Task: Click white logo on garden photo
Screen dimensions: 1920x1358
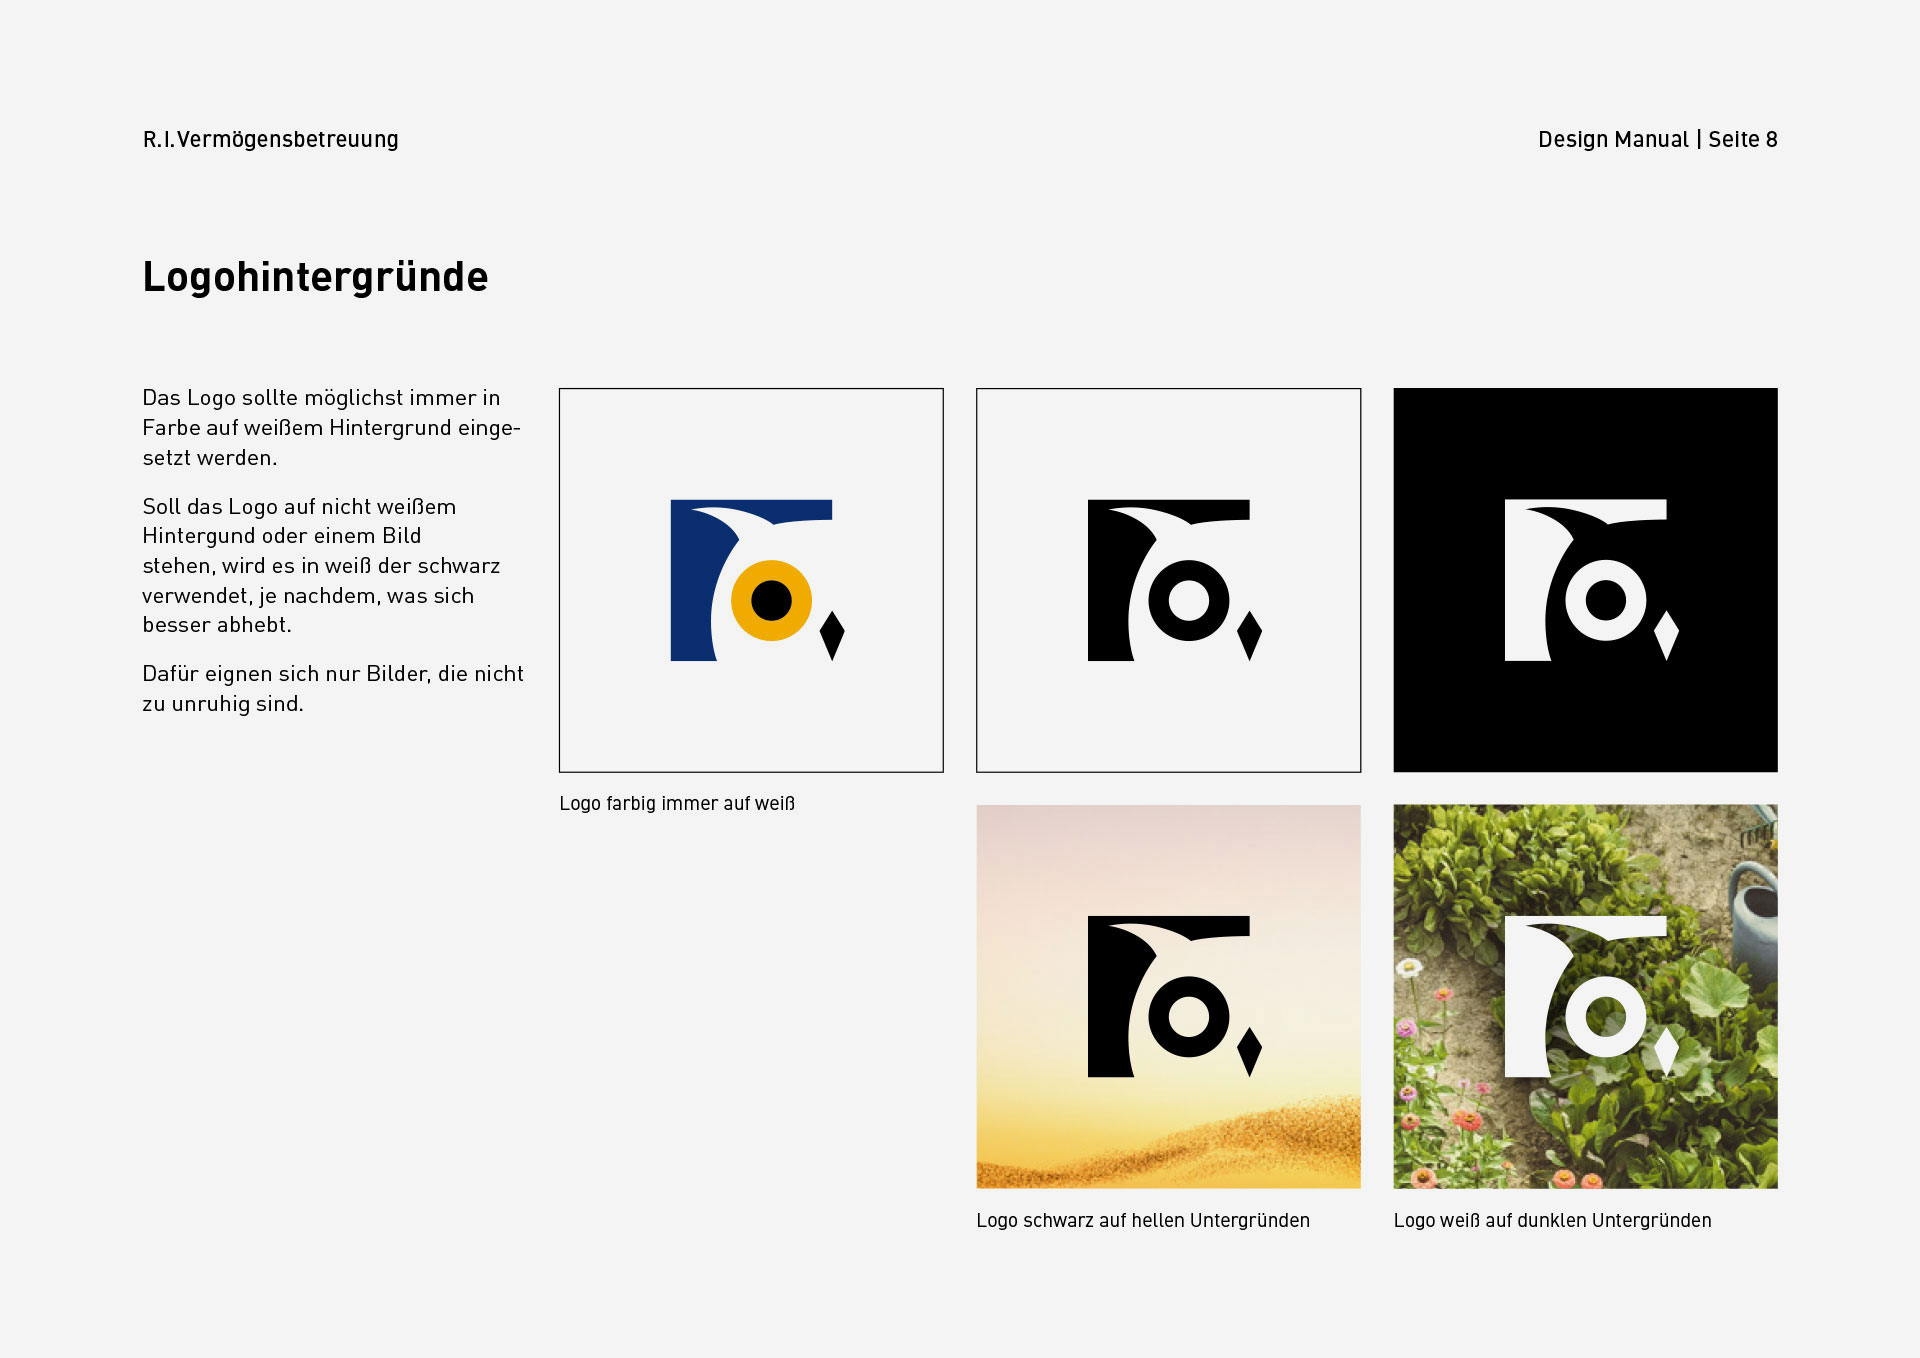Action: pyautogui.click(x=1592, y=997)
